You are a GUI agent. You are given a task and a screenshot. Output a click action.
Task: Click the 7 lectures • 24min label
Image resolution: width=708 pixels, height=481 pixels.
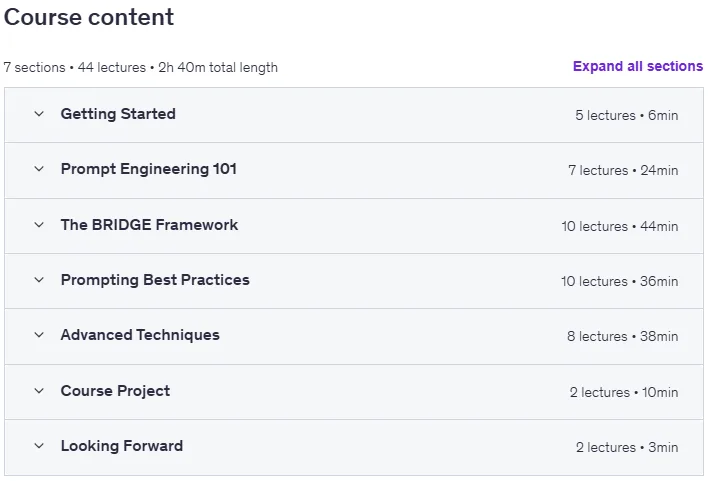(623, 170)
